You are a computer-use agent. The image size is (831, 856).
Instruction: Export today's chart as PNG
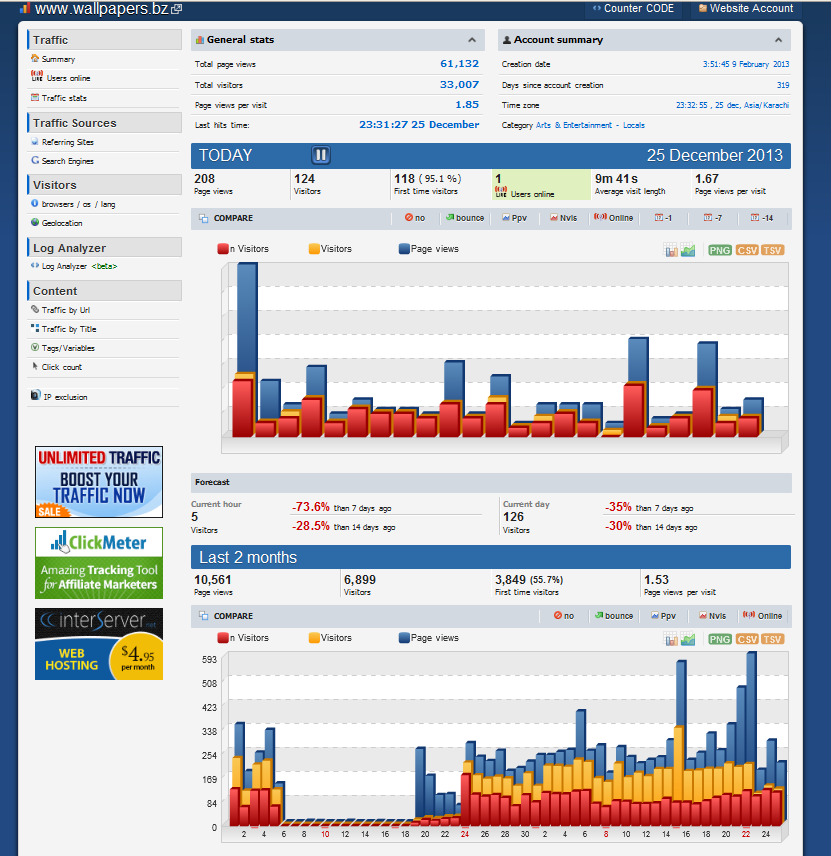[x=720, y=250]
